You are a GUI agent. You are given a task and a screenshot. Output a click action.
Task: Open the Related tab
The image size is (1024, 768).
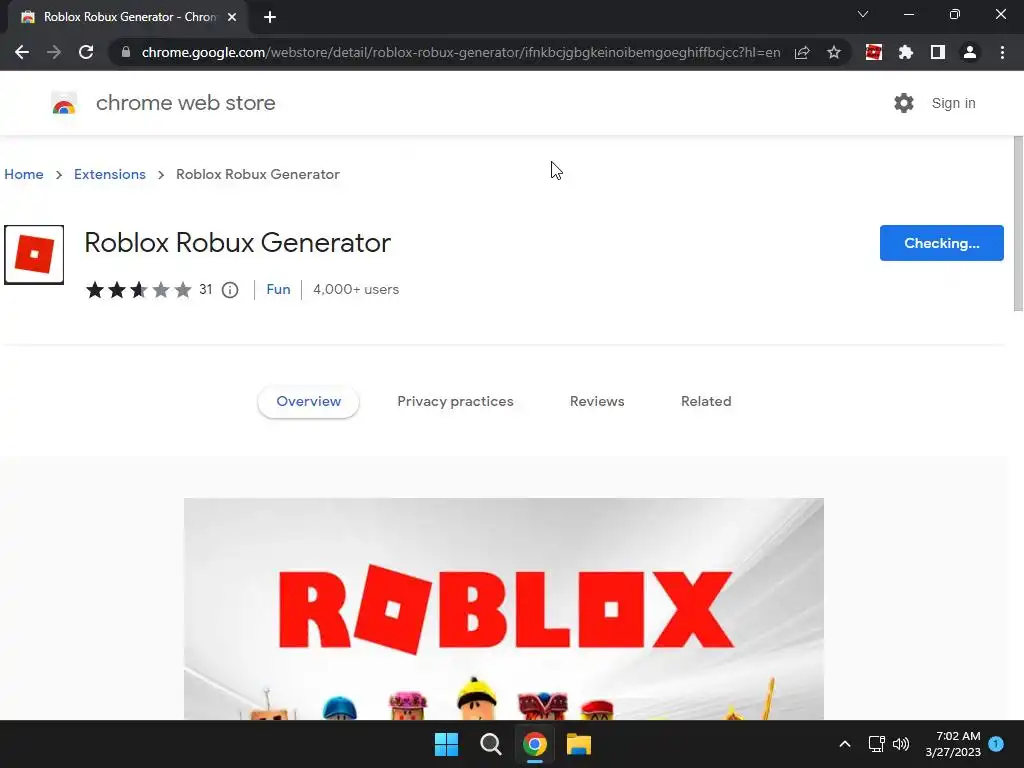pyautogui.click(x=706, y=402)
